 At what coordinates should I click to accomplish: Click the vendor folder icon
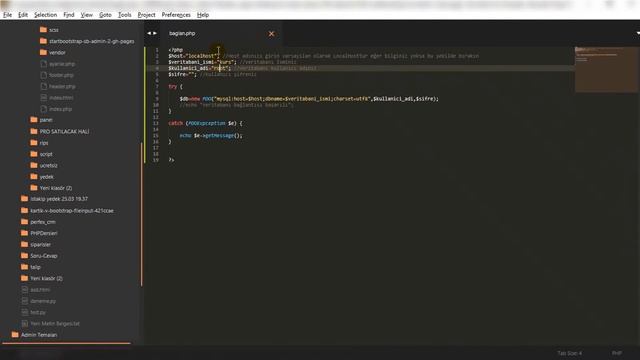coord(44,52)
